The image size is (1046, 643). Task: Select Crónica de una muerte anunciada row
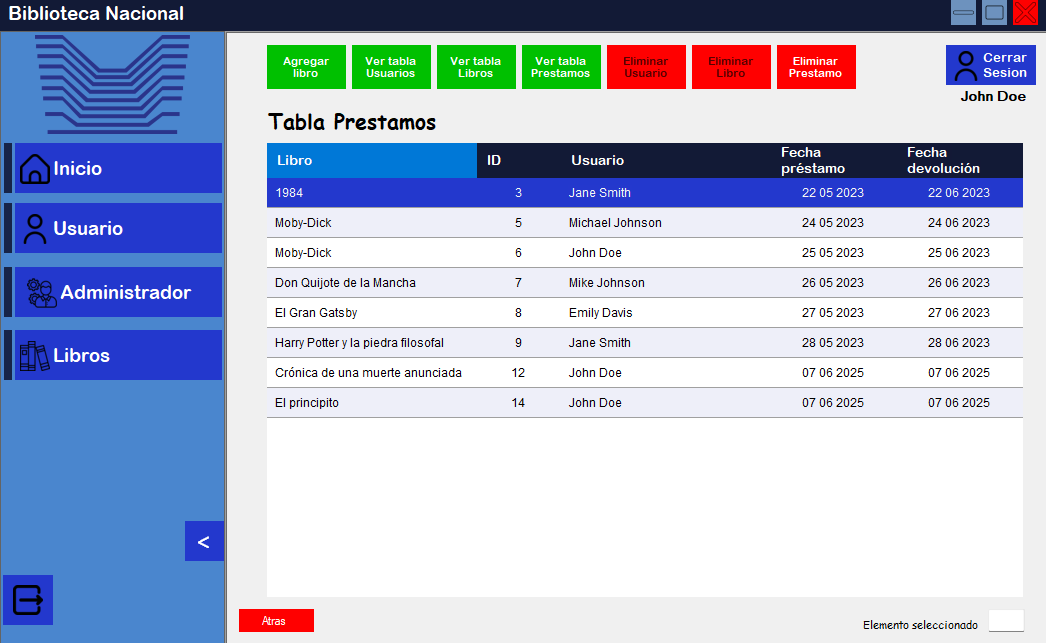tap(644, 373)
